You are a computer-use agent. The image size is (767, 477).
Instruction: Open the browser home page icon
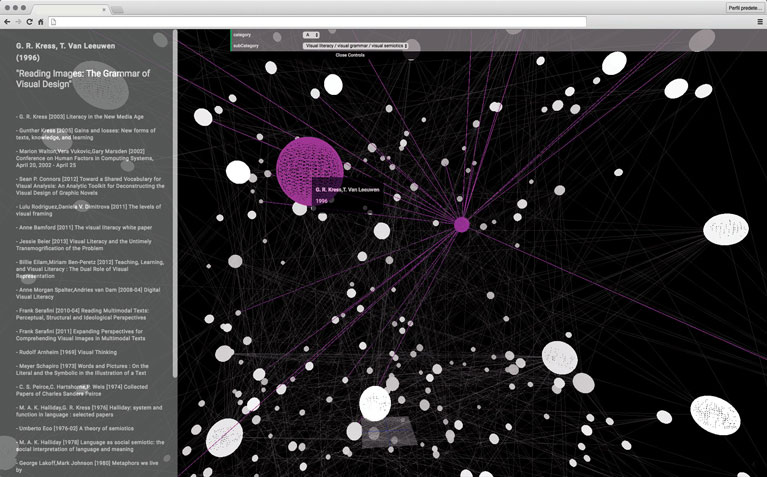pos(41,22)
